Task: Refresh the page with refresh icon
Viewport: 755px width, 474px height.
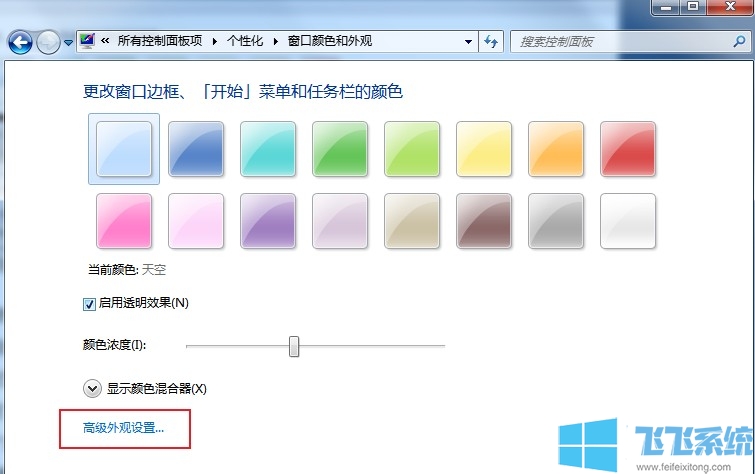Action: point(491,41)
